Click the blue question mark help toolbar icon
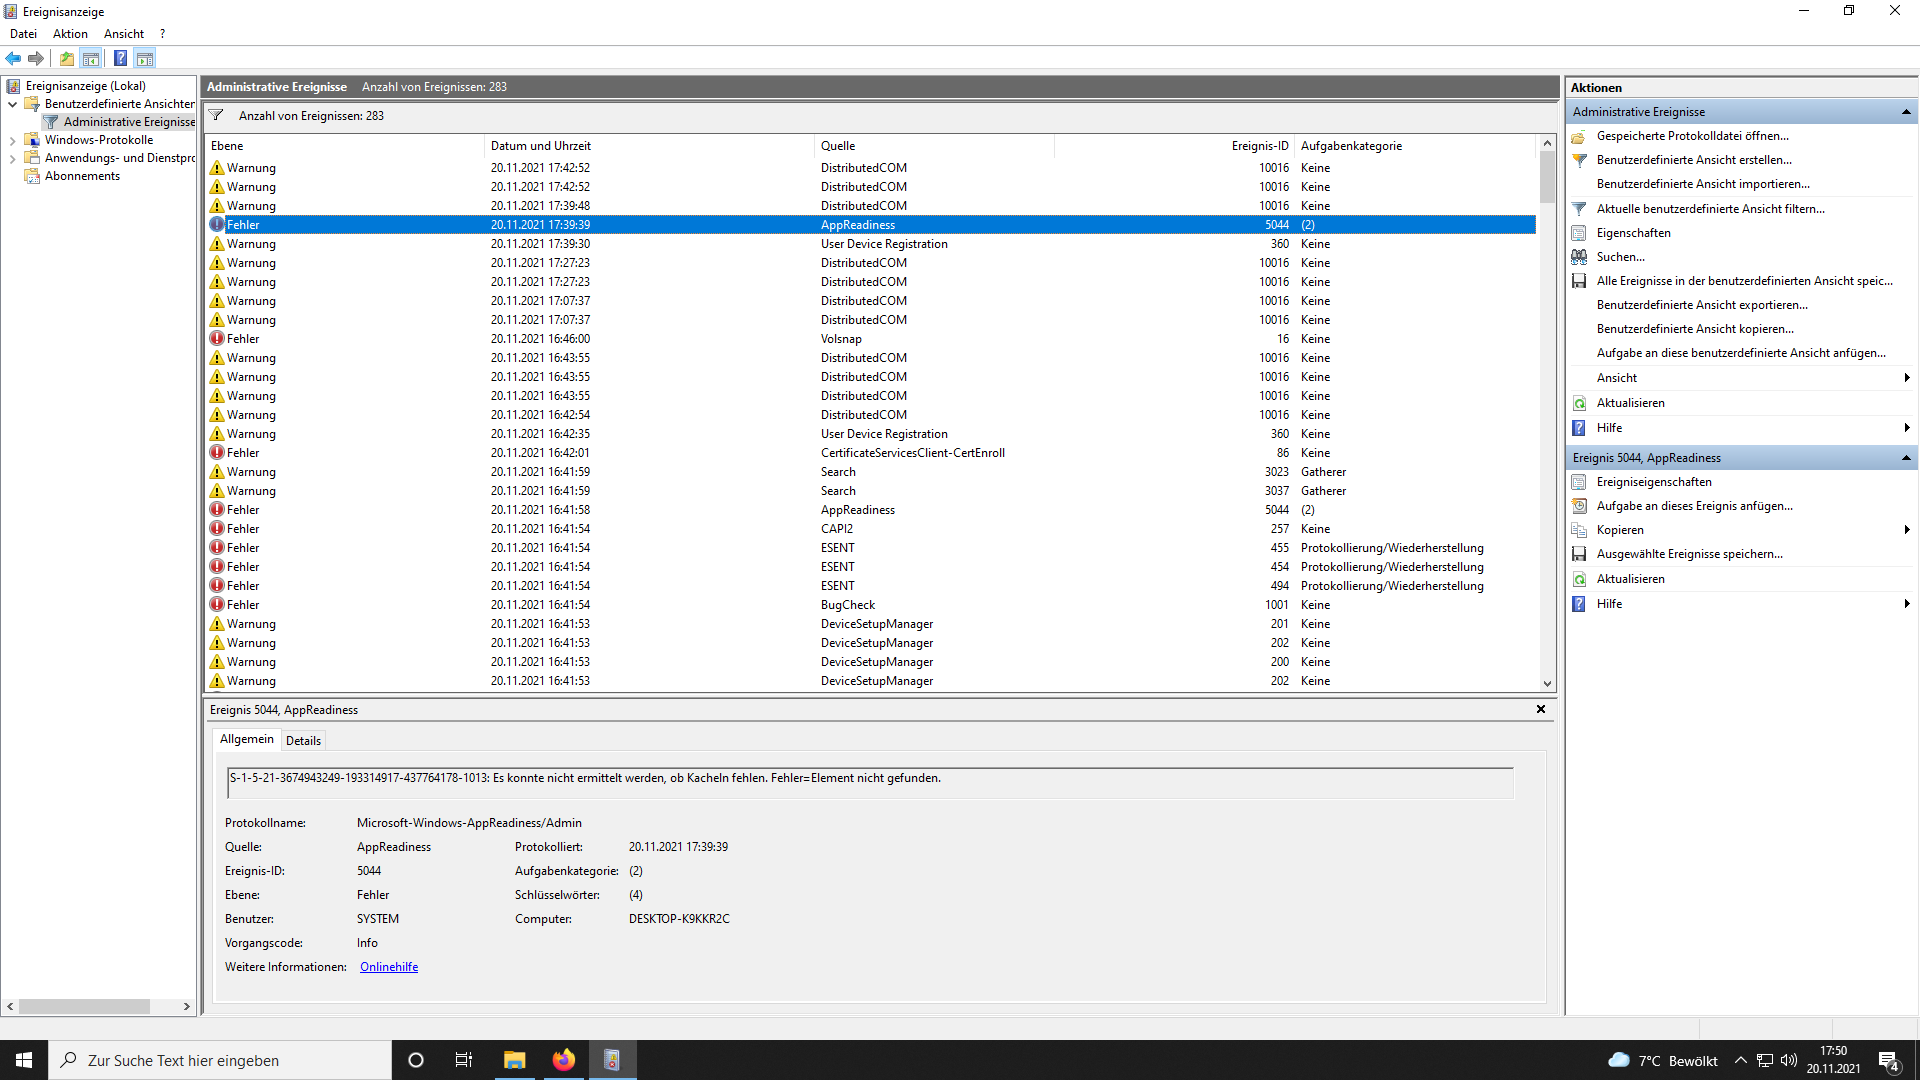Image resolution: width=1920 pixels, height=1080 pixels. pos(120,58)
